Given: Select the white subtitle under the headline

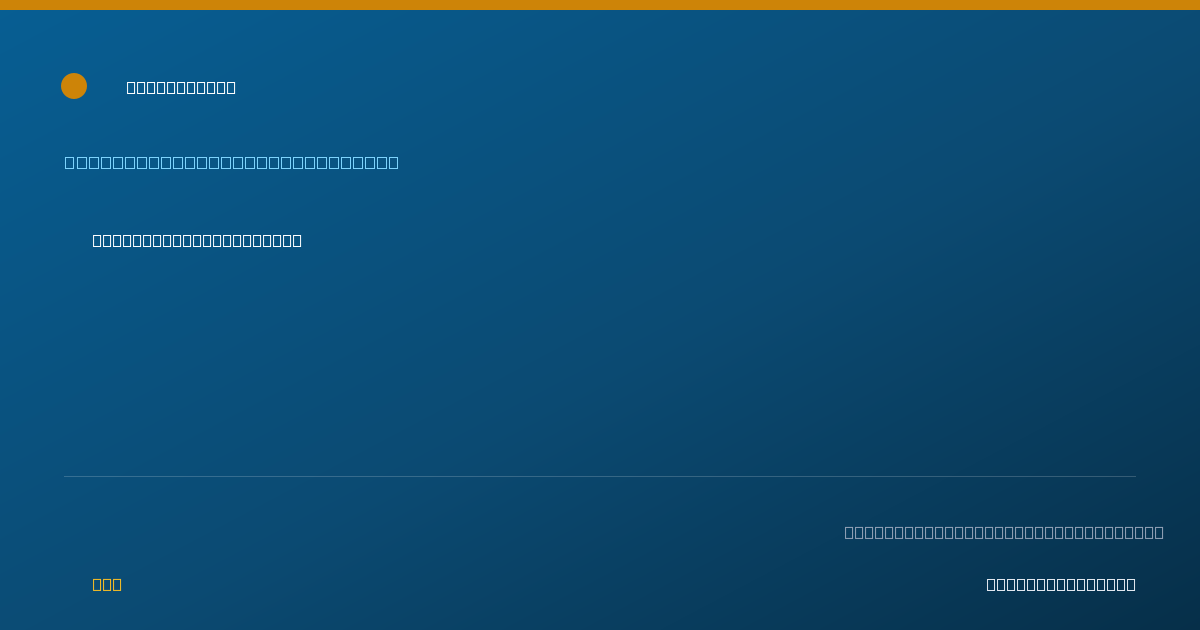Looking at the screenshot, I should tap(197, 240).
